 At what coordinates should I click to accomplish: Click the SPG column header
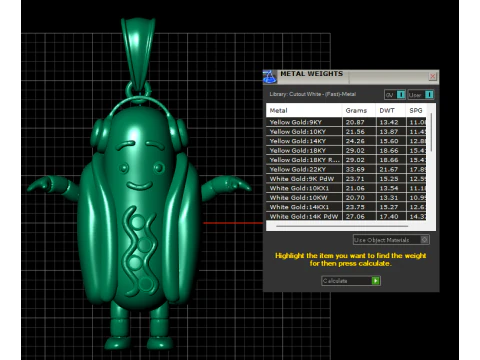(416, 110)
